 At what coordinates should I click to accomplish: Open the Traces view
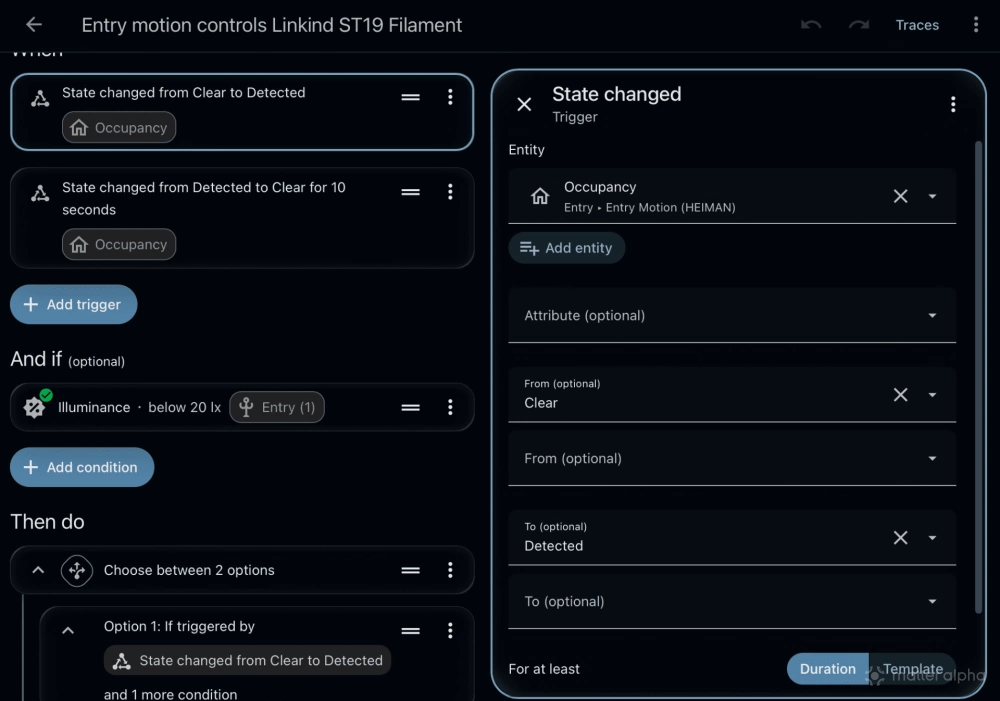pyautogui.click(x=917, y=25)
